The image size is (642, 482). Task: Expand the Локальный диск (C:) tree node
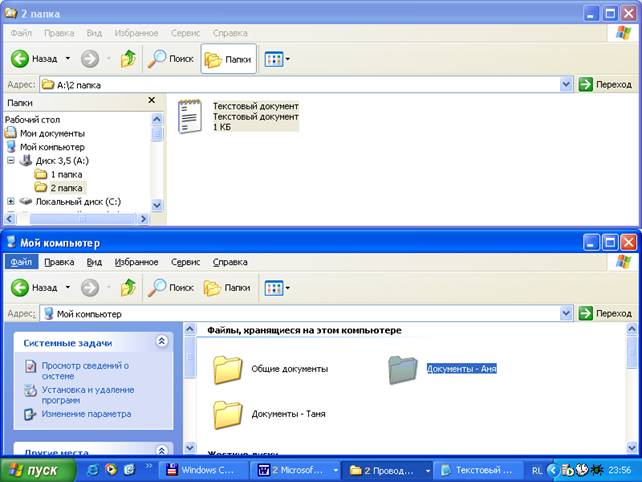click(11, 201)
